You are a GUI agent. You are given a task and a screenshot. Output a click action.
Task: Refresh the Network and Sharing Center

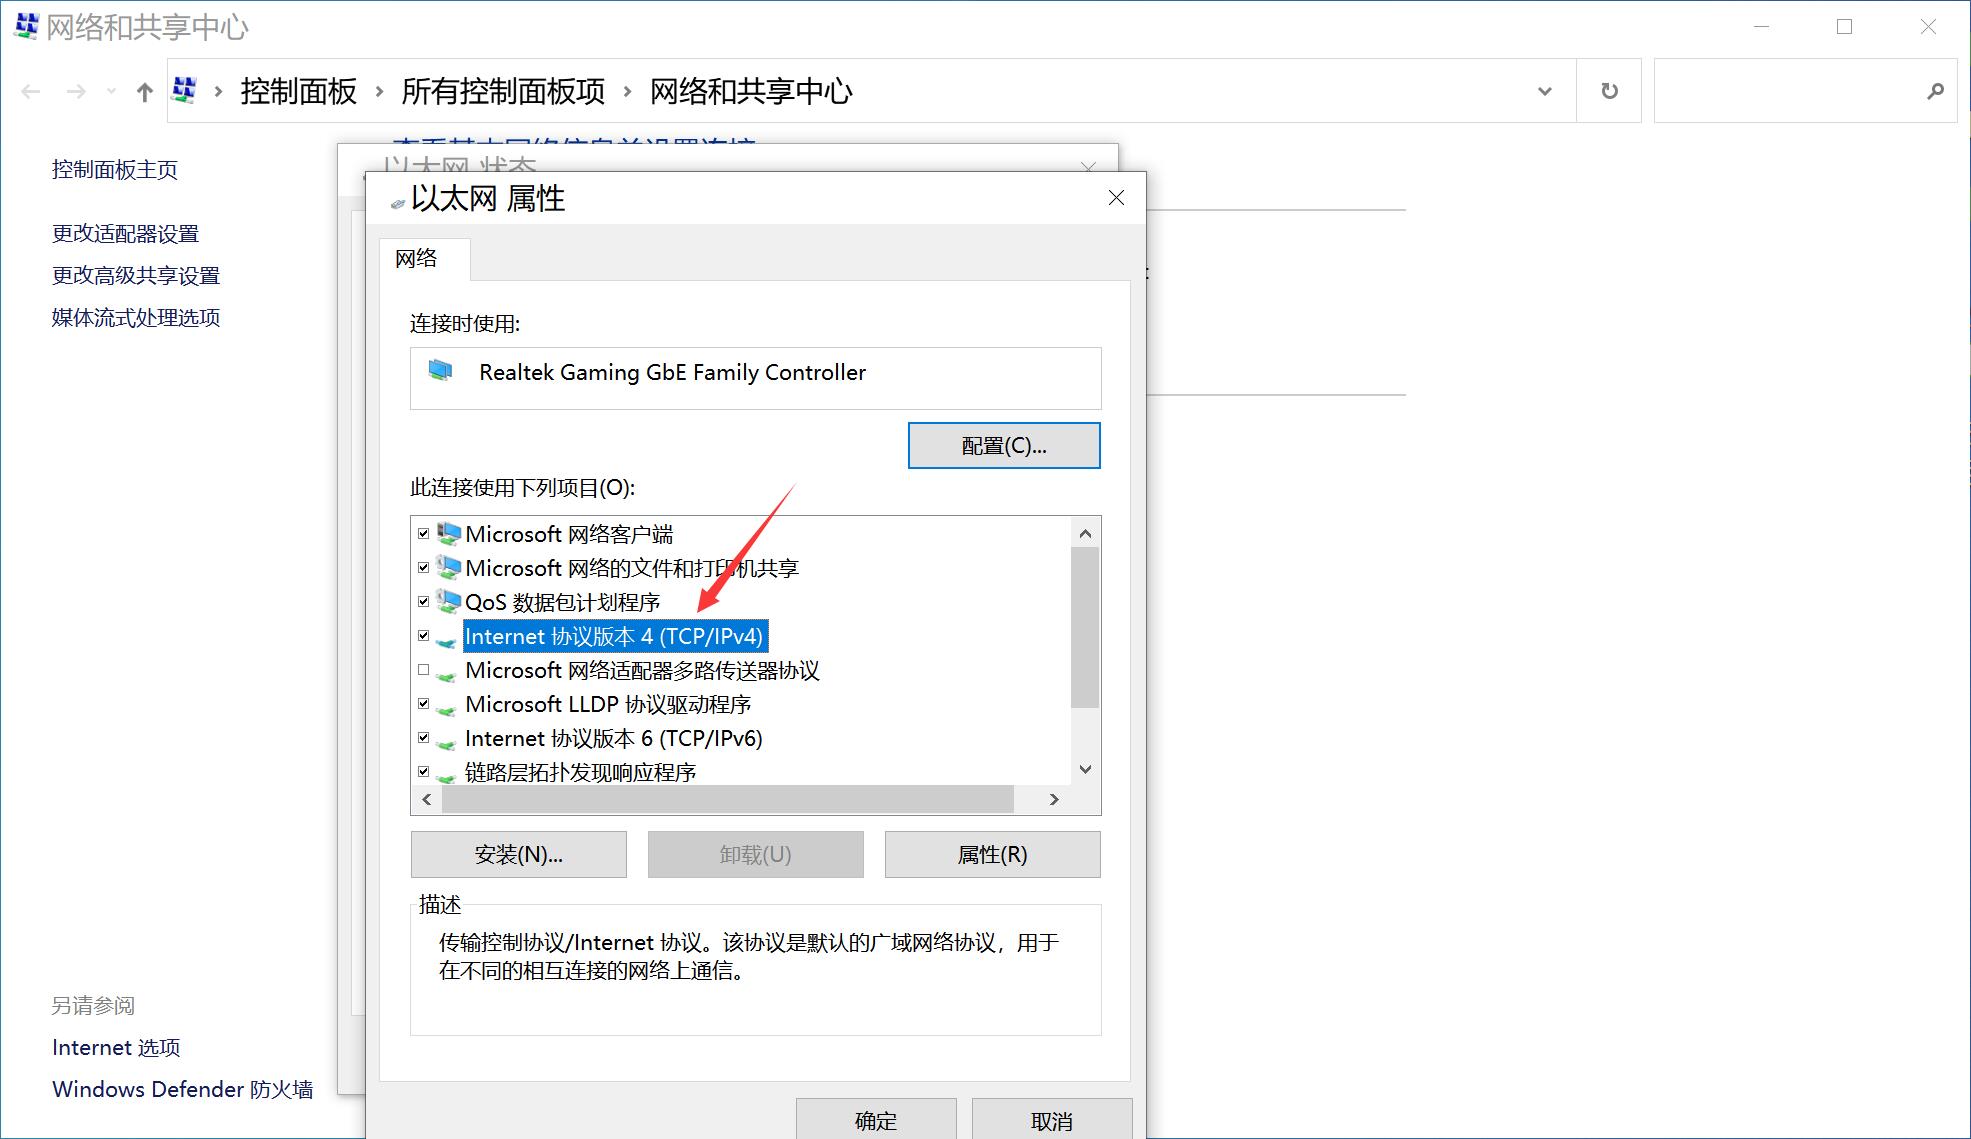[1609, 91]
